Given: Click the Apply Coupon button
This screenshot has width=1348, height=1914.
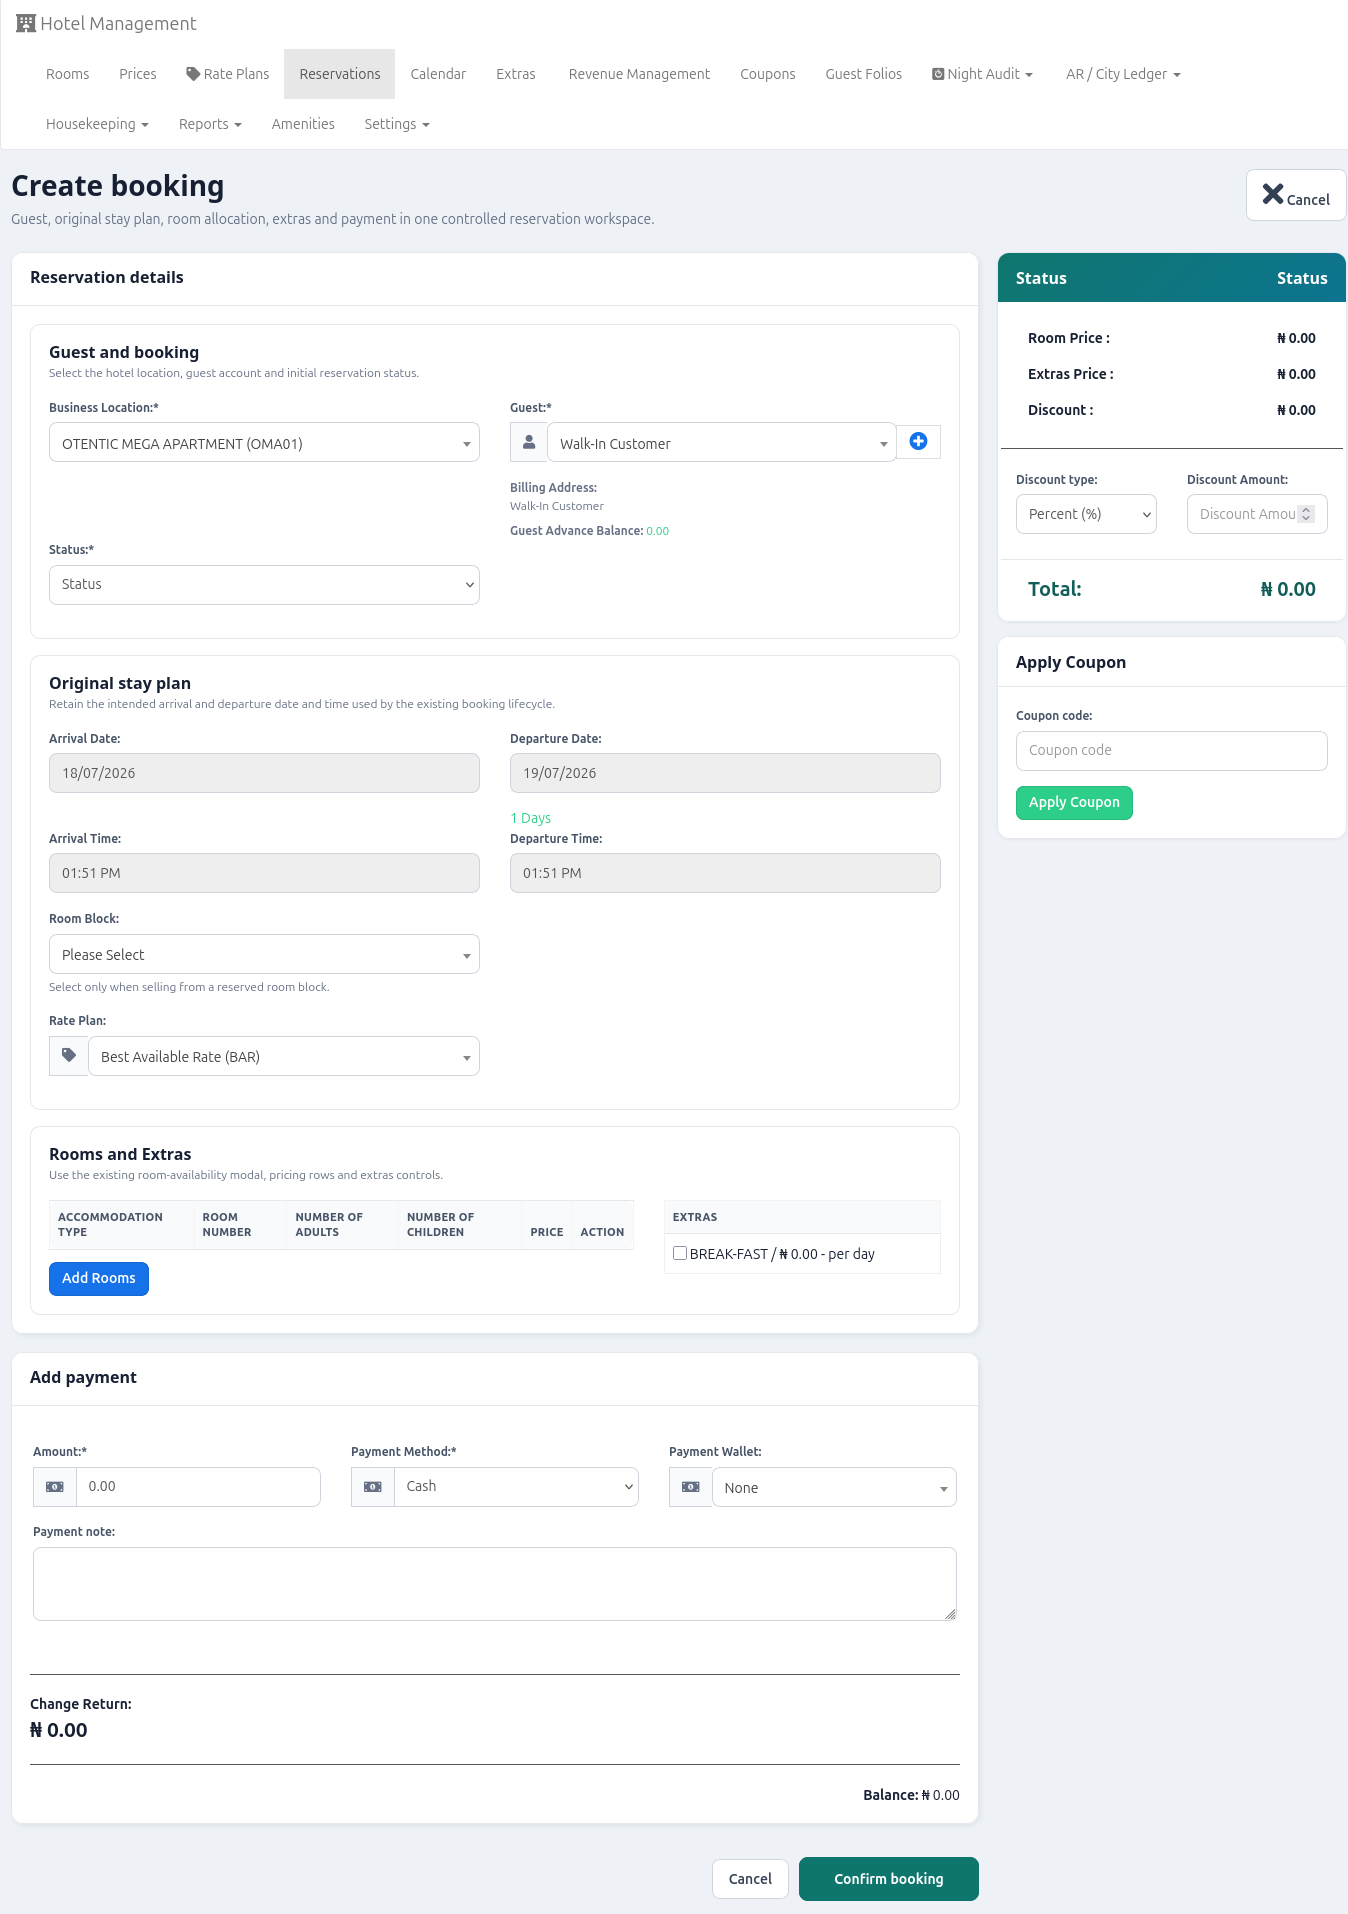Looking at the screenshot, I should tap(1074, 803).
